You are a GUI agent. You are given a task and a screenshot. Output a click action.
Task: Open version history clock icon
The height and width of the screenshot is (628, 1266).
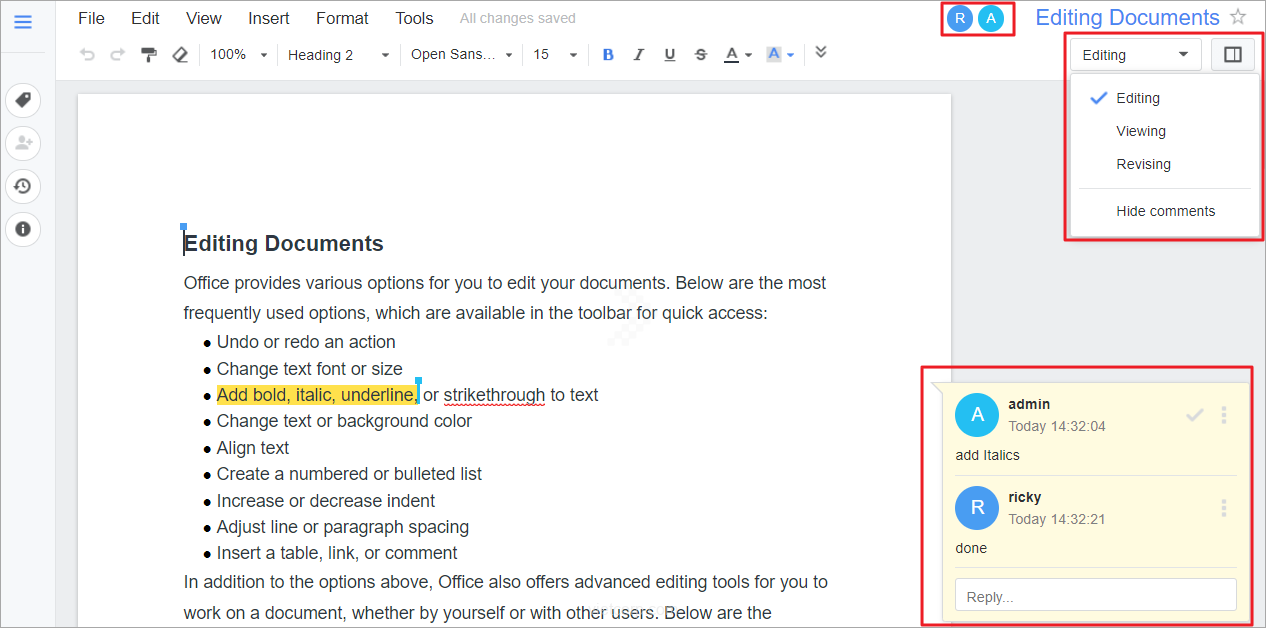(23, 186)
